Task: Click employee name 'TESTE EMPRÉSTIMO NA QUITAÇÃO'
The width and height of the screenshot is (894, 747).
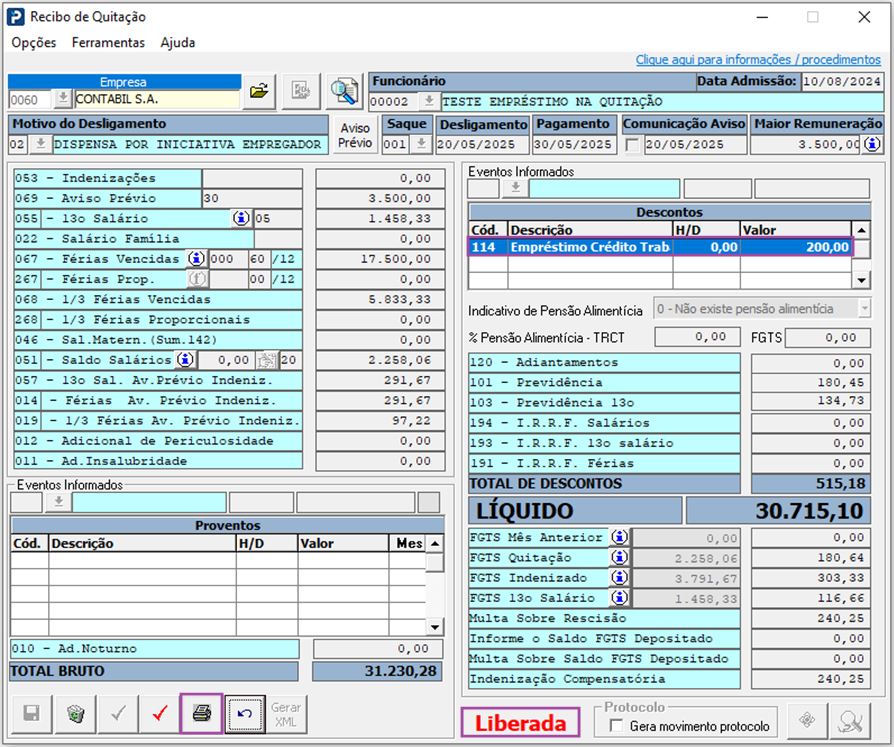Action: tap(552, 102)
